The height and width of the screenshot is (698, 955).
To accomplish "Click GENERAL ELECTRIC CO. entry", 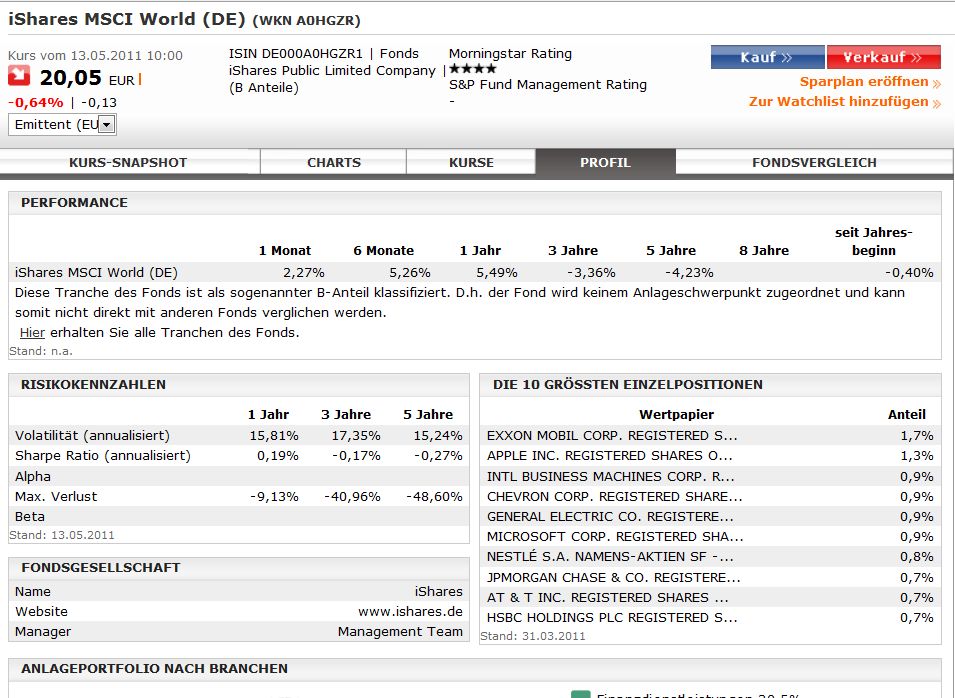I will (x=610, y=516).
